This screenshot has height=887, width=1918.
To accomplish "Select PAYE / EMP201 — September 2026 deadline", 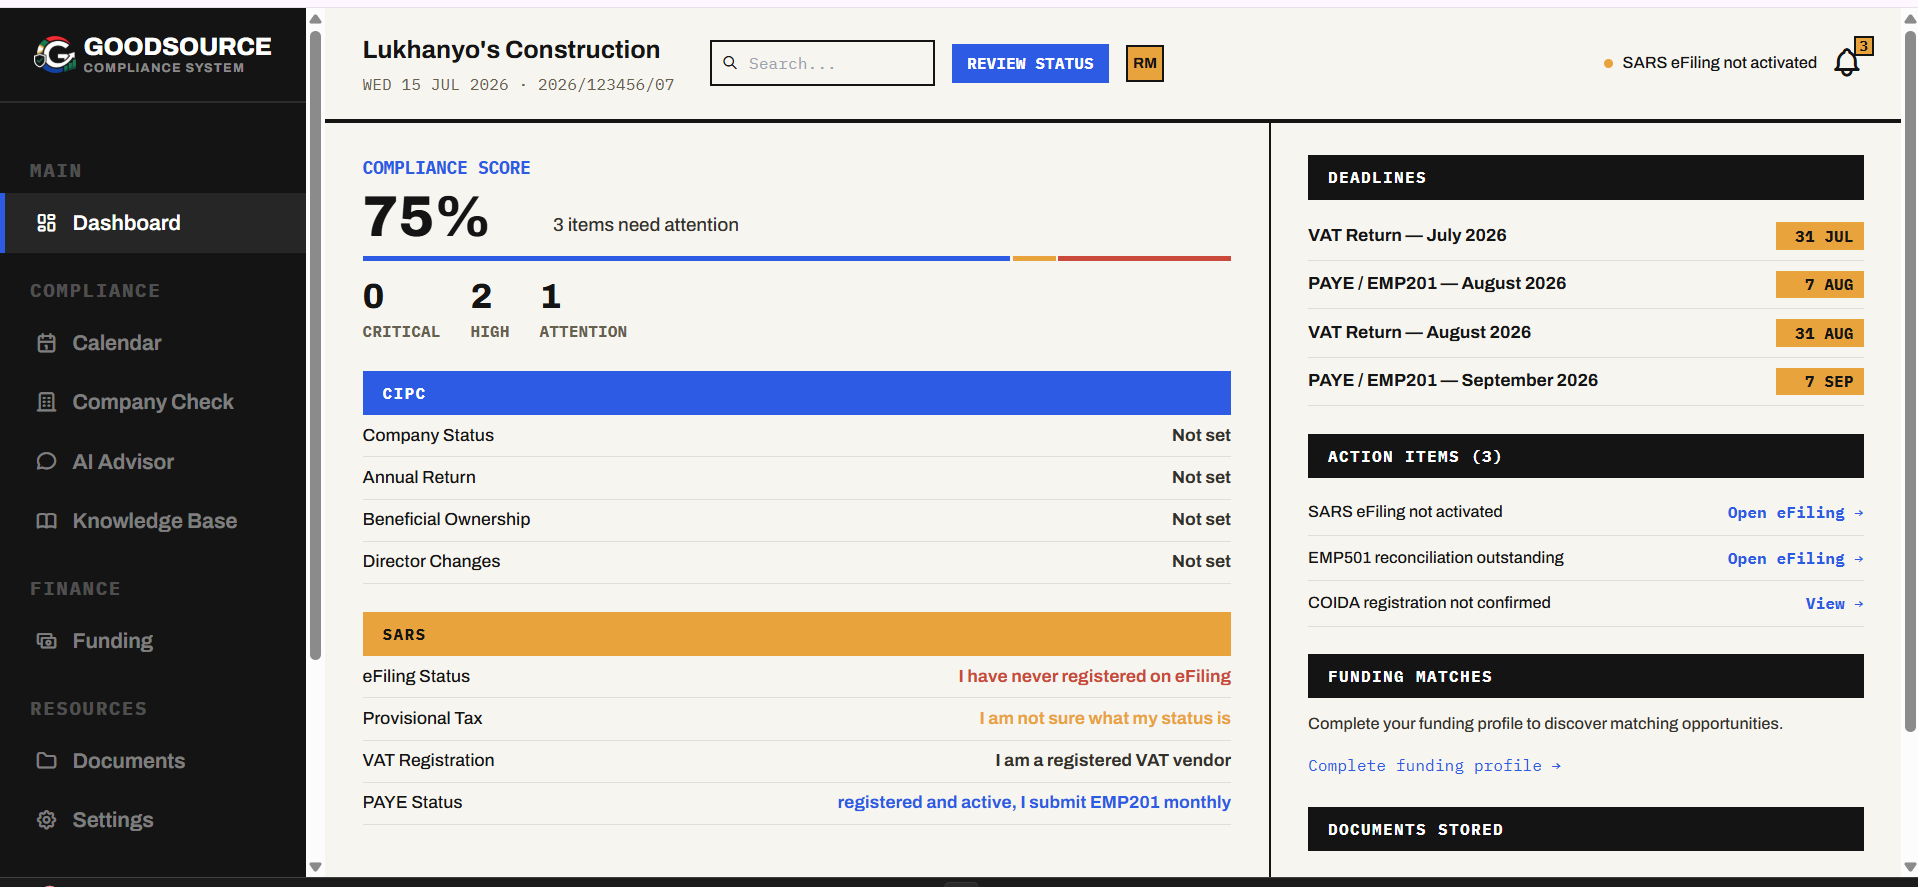I will point(1585,381).
